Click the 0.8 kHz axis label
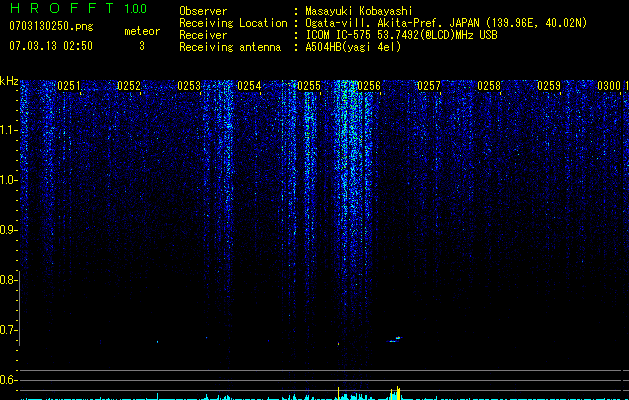The width and height of the screenshot is (629, 400). (x=9, y=280)
